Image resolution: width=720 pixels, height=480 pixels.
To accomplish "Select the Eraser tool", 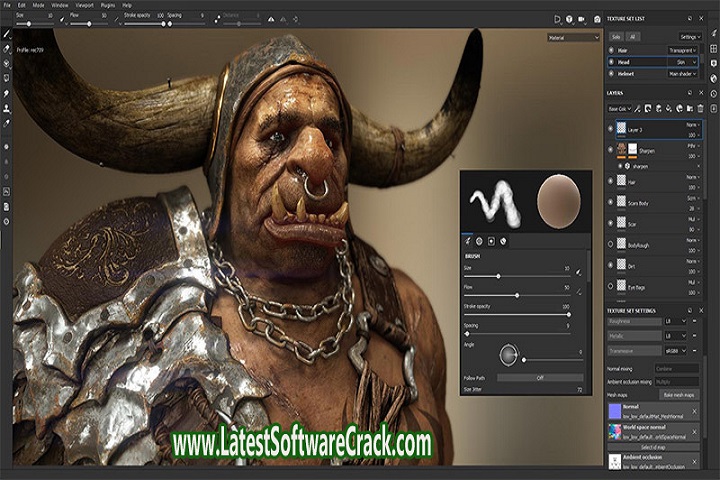I will (x=6, y=49).
